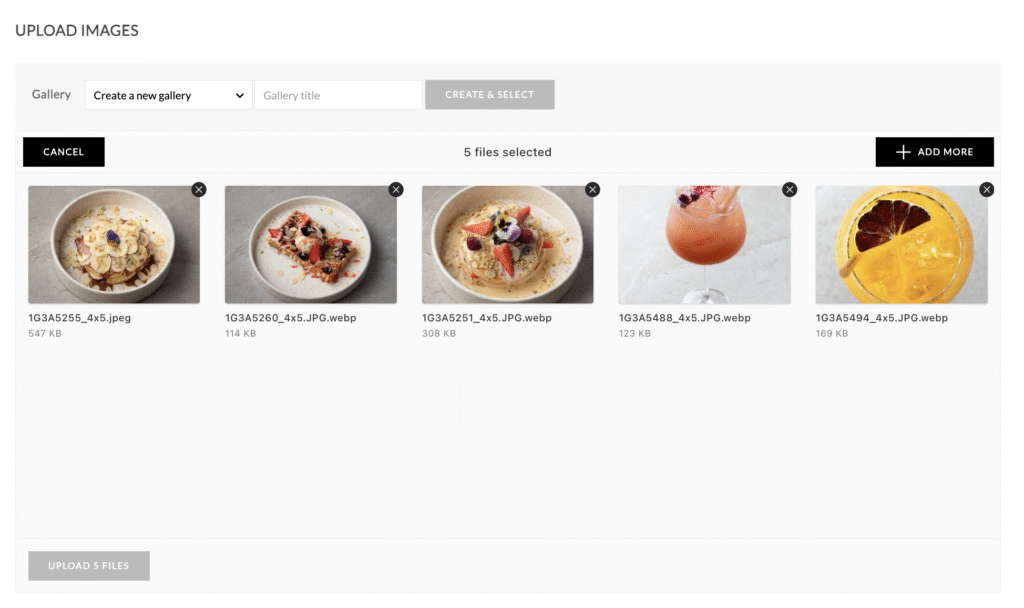
Task: Select the banana pancake bowl thumbnail
Action: tap(114, 245)
